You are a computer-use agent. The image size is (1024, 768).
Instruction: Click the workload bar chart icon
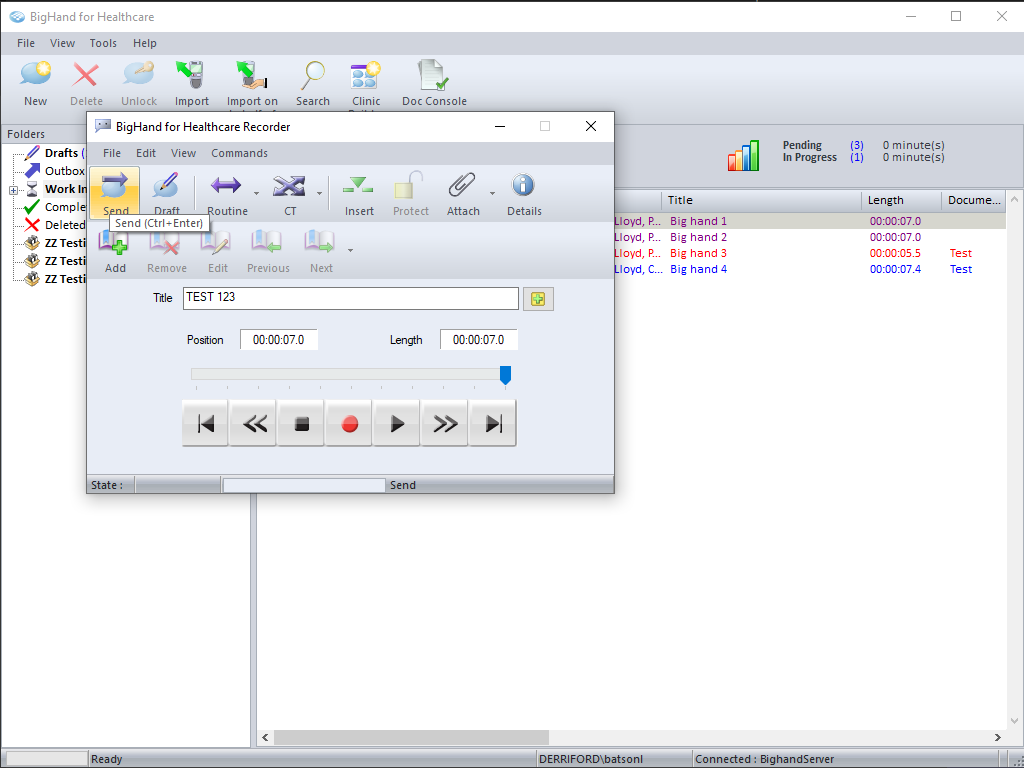(x=744, y=155)
